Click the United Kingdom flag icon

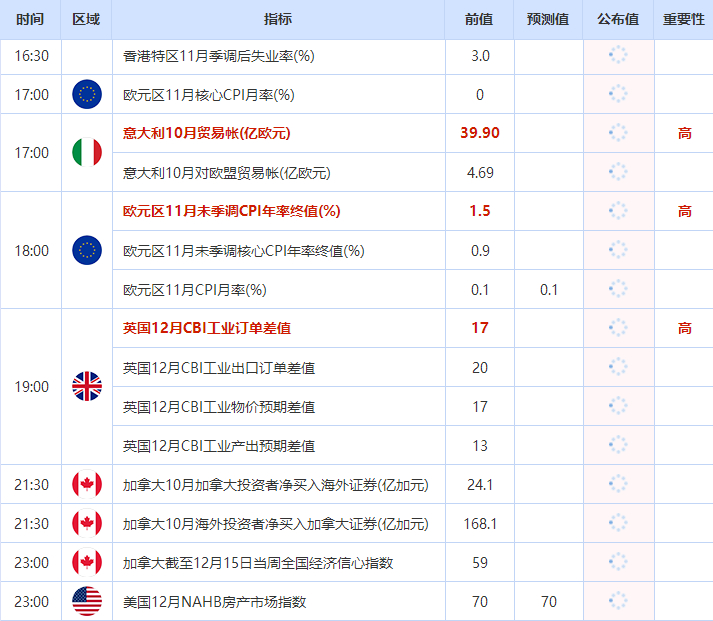point(87,386)
